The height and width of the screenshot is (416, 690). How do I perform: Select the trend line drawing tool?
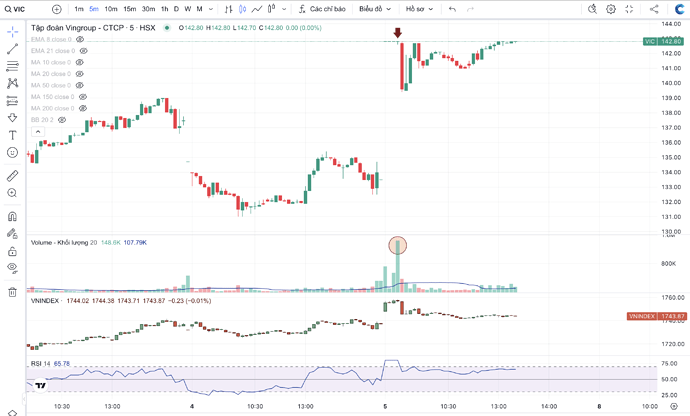coord(12,49)
